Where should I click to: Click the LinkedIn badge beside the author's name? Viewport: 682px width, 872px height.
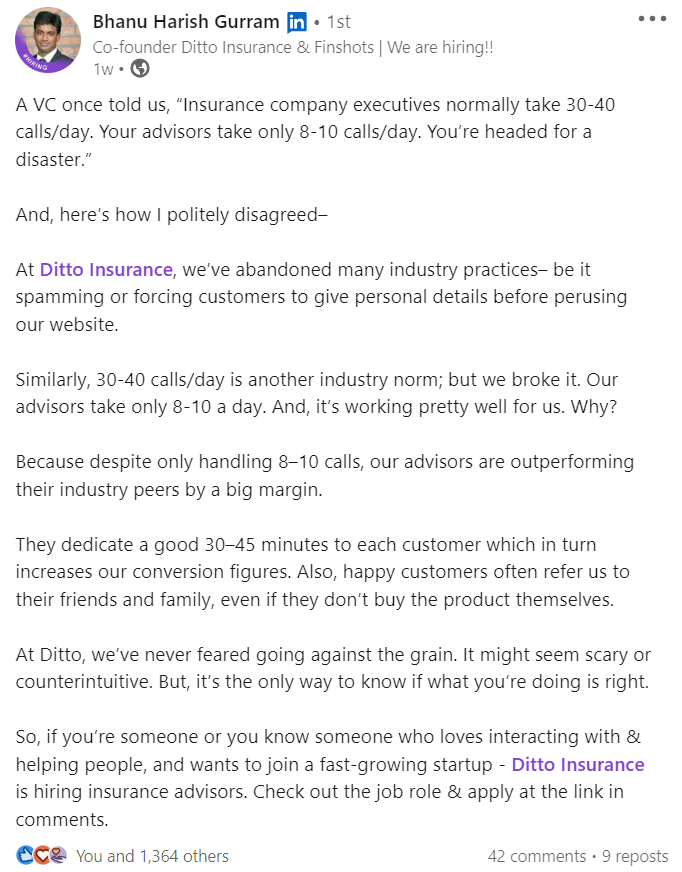297,22
